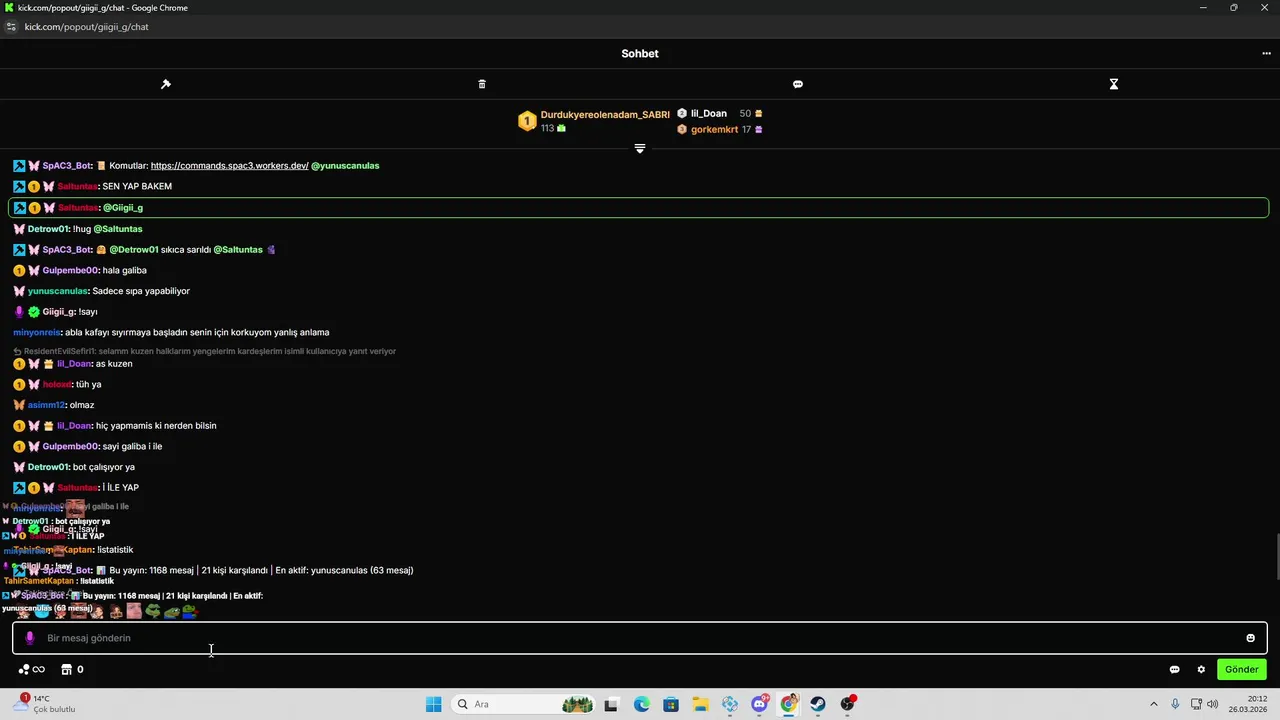
Task: Click @Detrow01 mention in the SpAC3_Bot hug reply
Action: [x=134, y=250]
